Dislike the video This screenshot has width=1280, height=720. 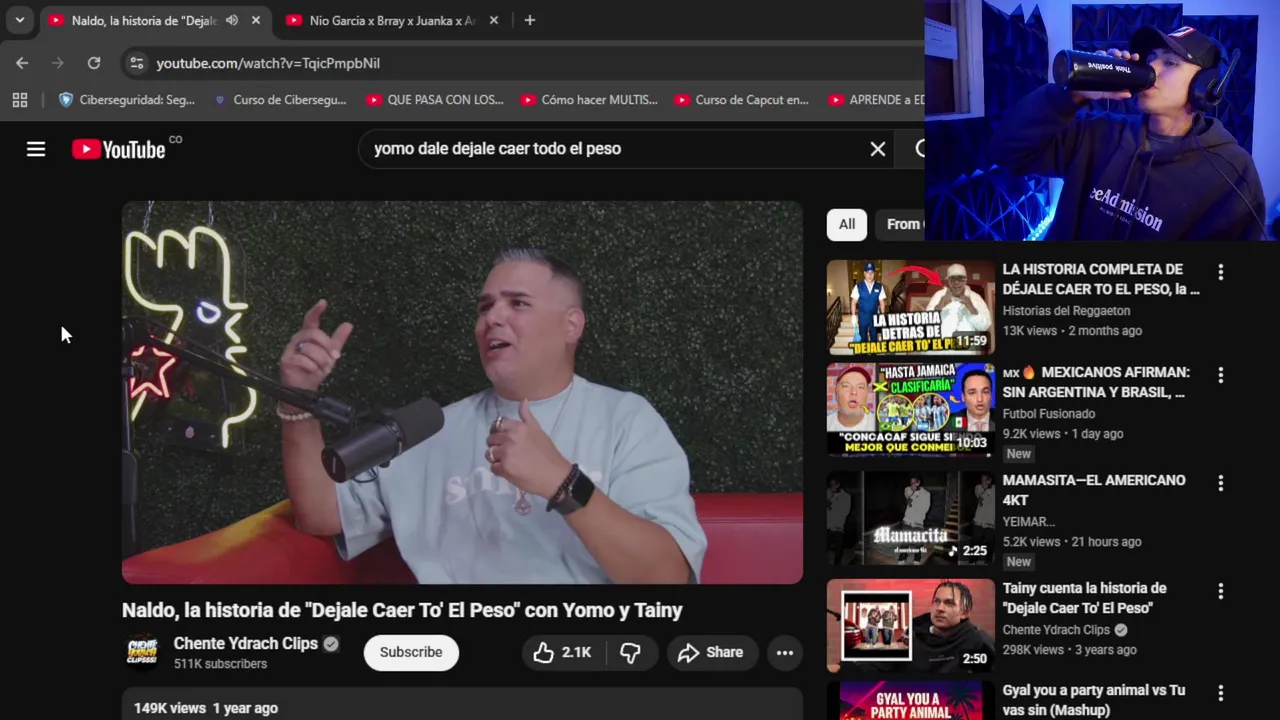click(x=630, y=652)
